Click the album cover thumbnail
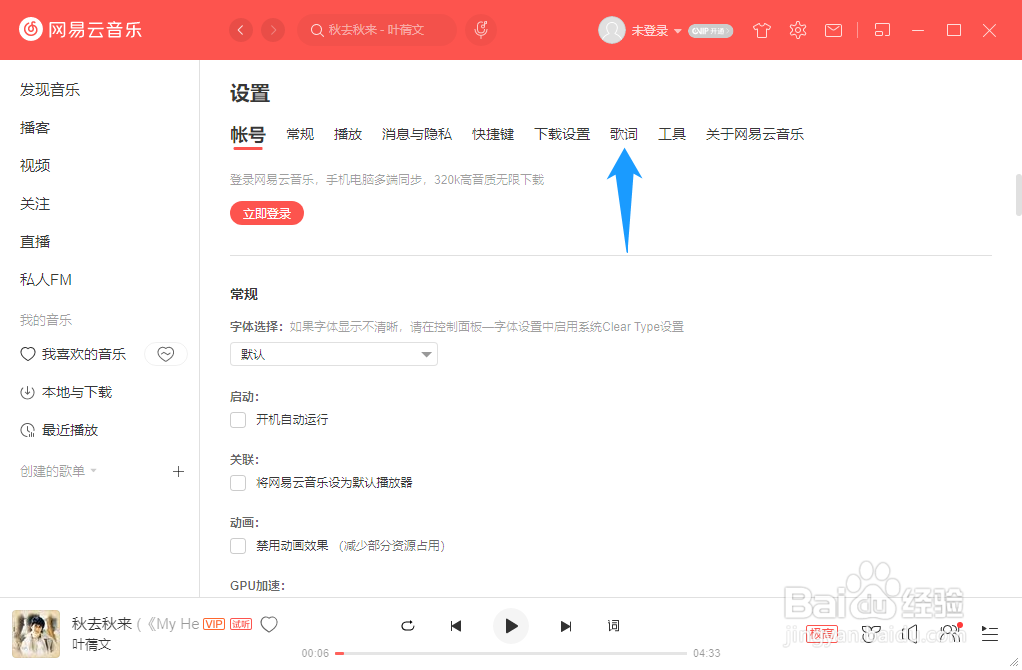 36,634
